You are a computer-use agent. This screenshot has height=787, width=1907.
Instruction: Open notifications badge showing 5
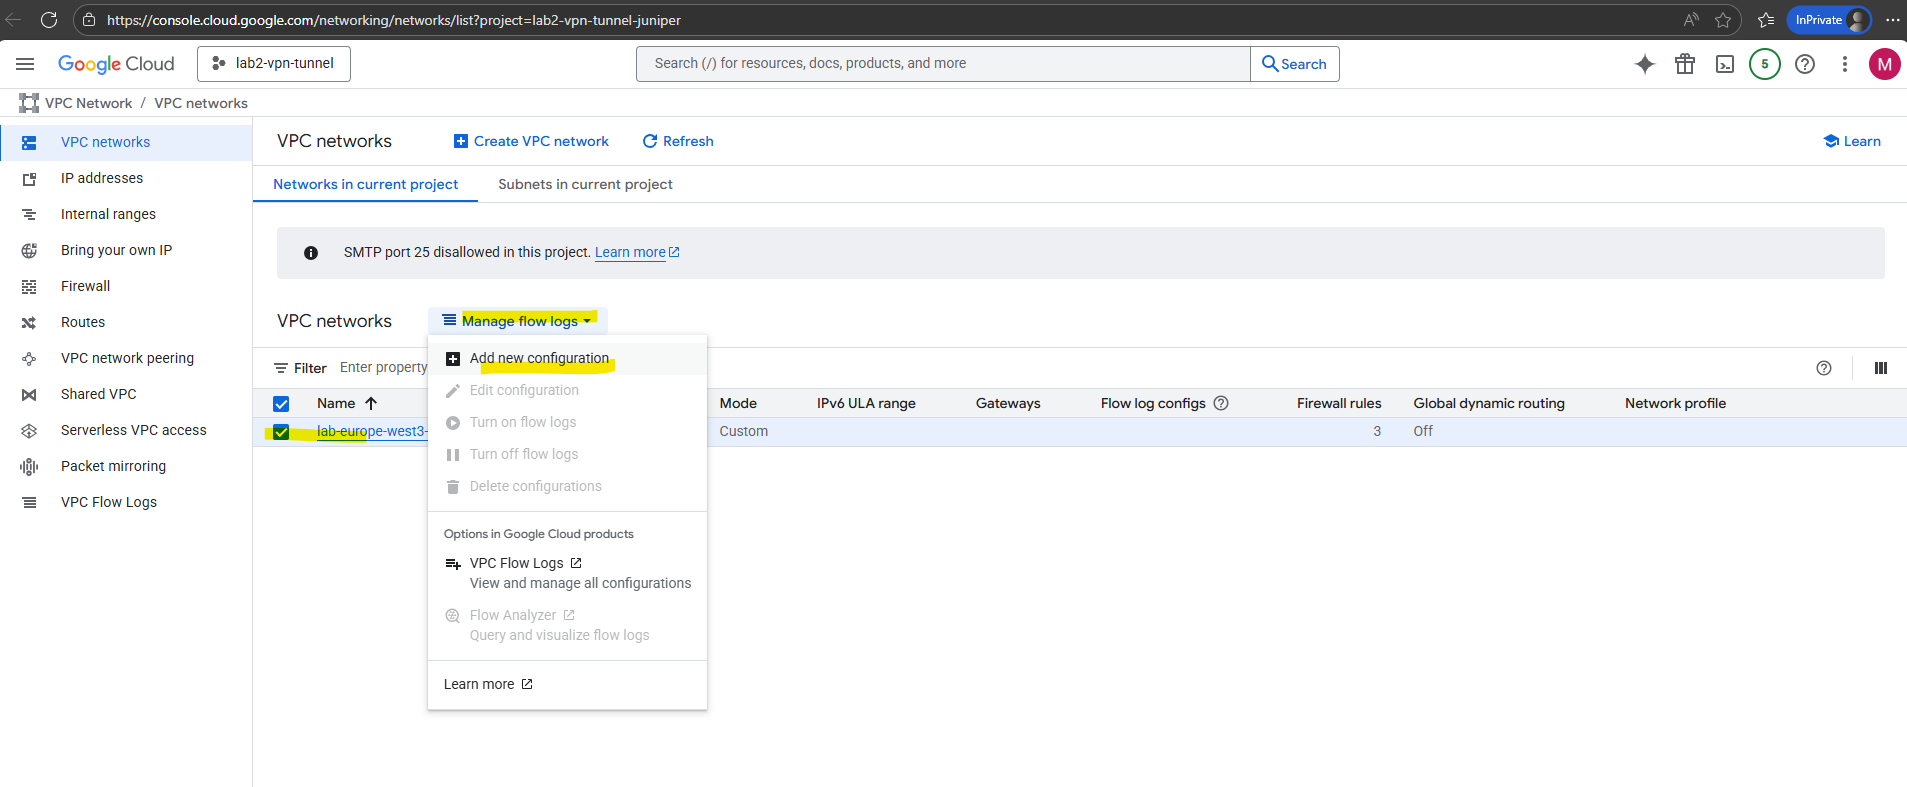pyautogui.click(x=1765, y=64)
